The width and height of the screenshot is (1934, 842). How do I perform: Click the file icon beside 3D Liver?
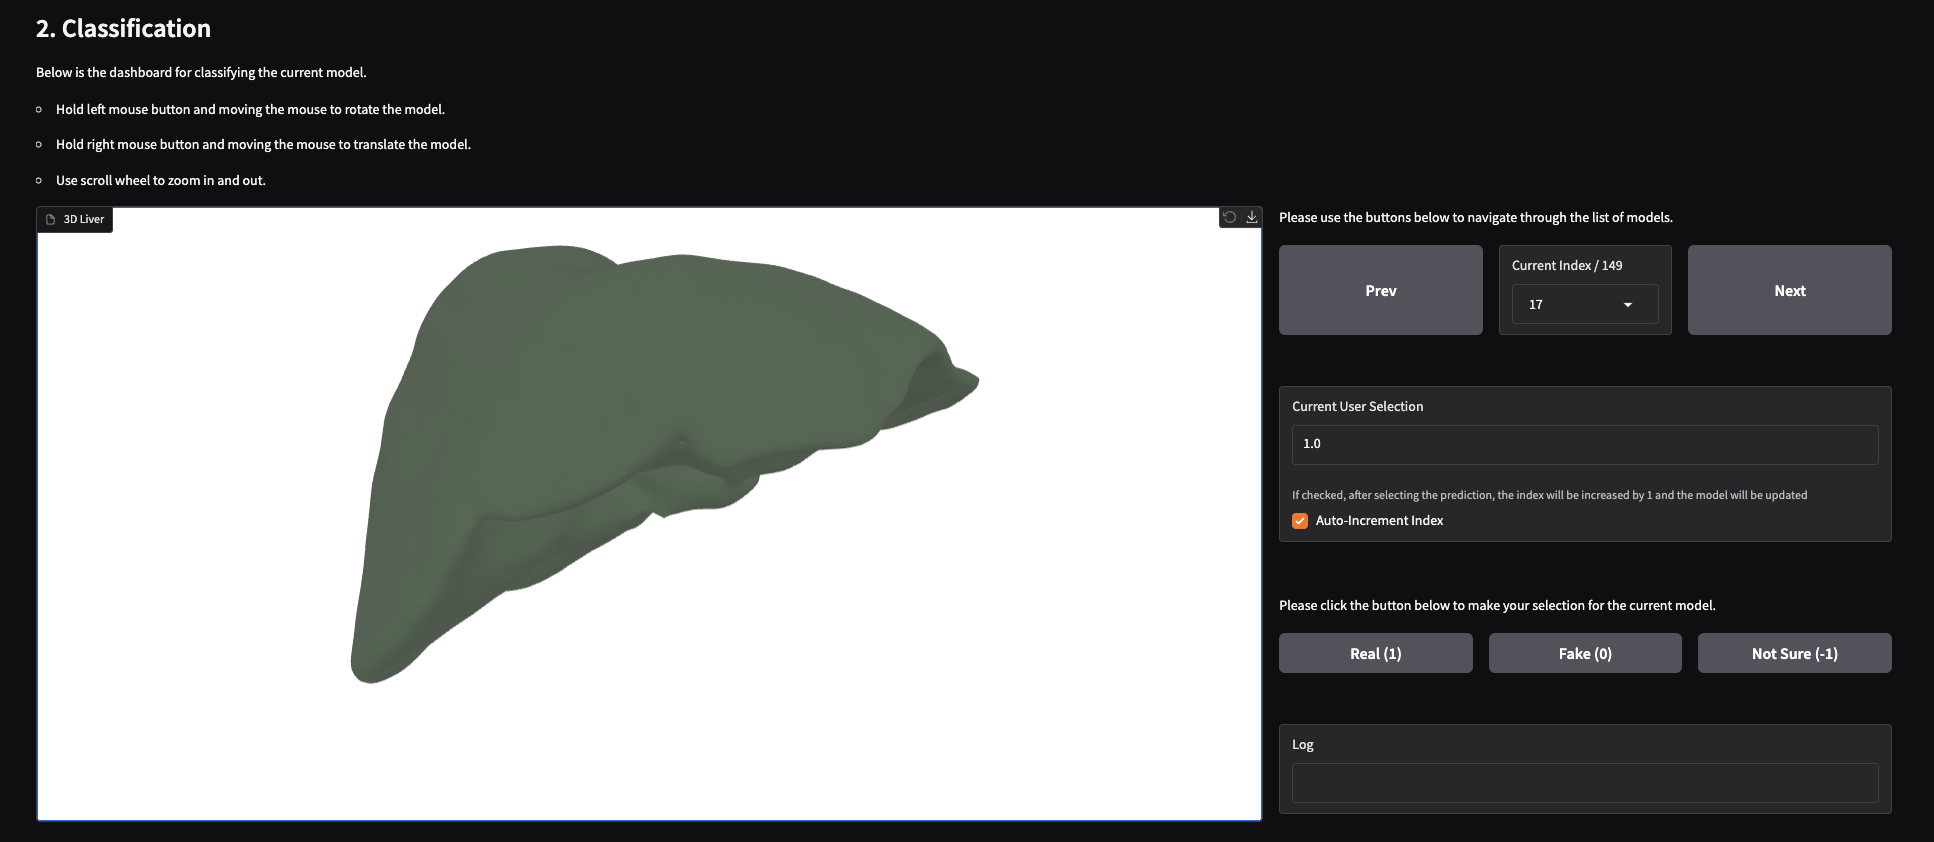tap(51, 219)
